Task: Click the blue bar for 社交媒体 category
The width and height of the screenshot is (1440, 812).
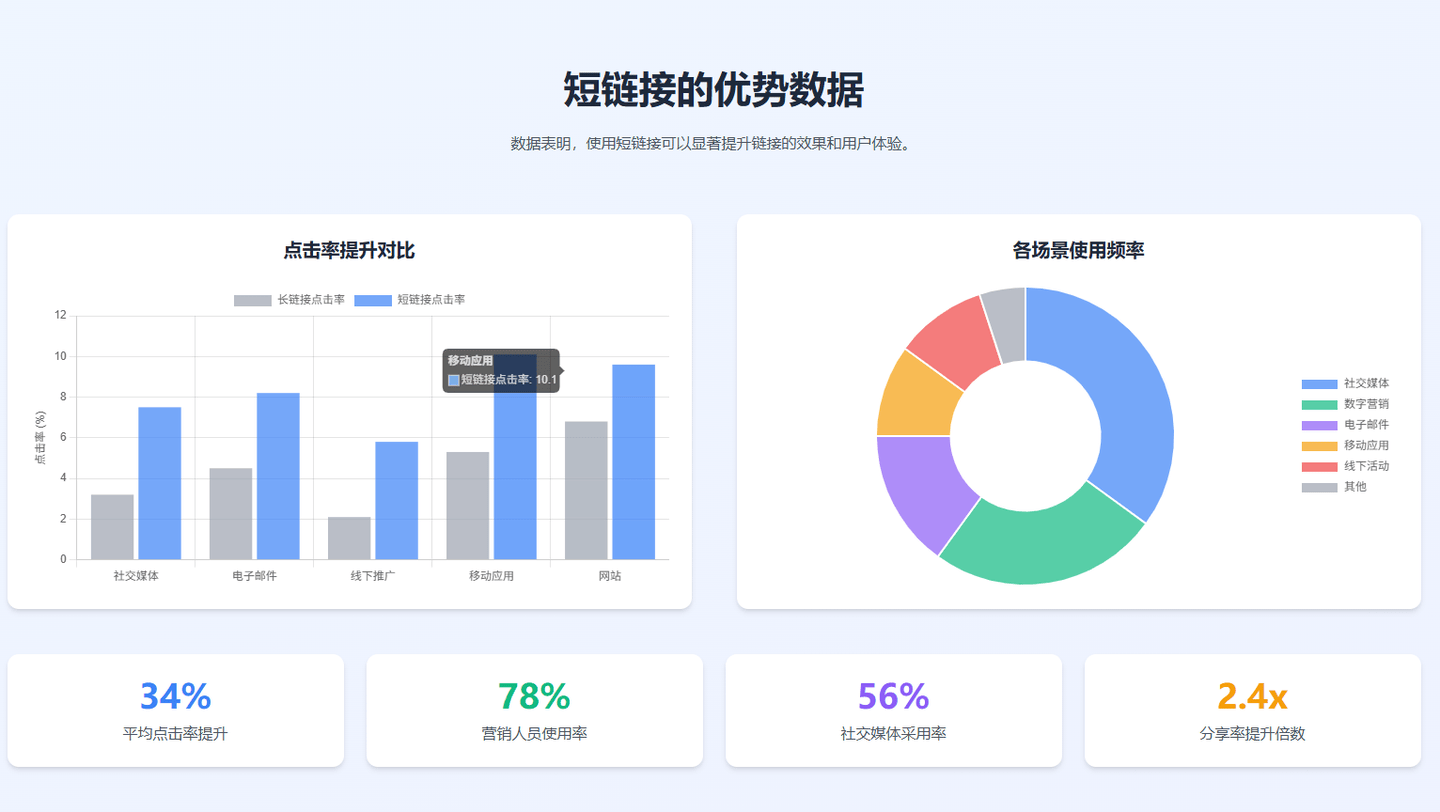Action: 159,483
